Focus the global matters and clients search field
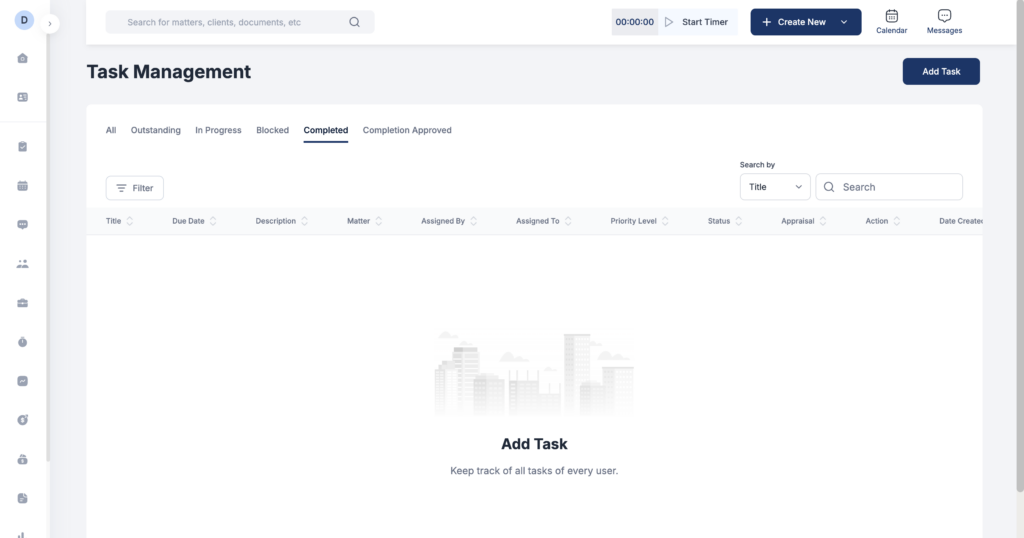 tap(240, 22)
